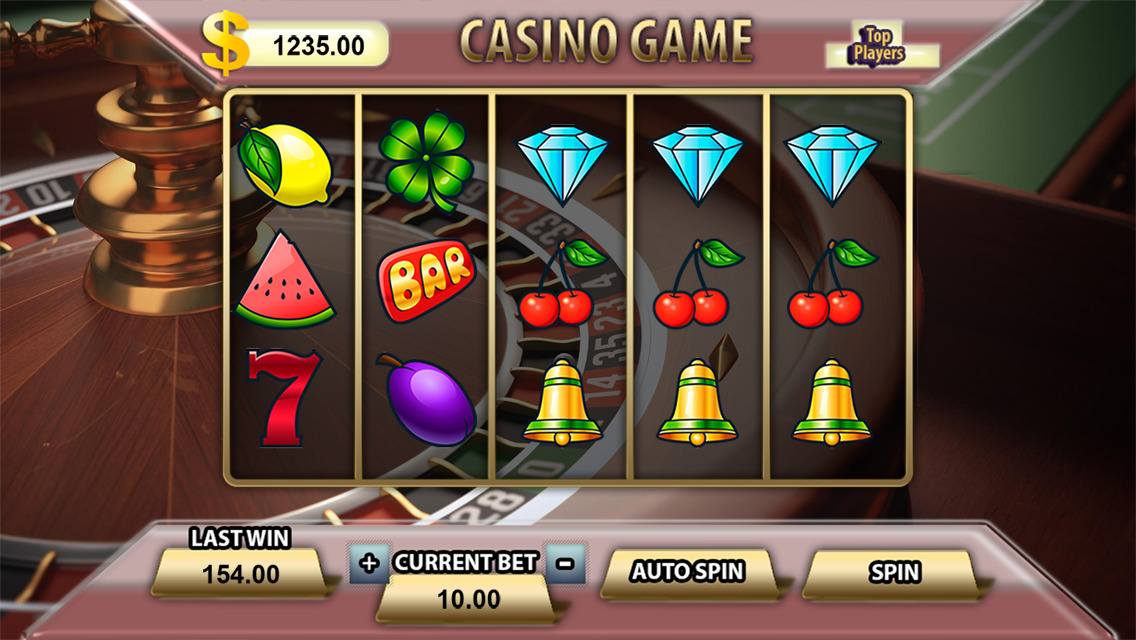Click the yellow lemon symbol

(x=285, y=164)
